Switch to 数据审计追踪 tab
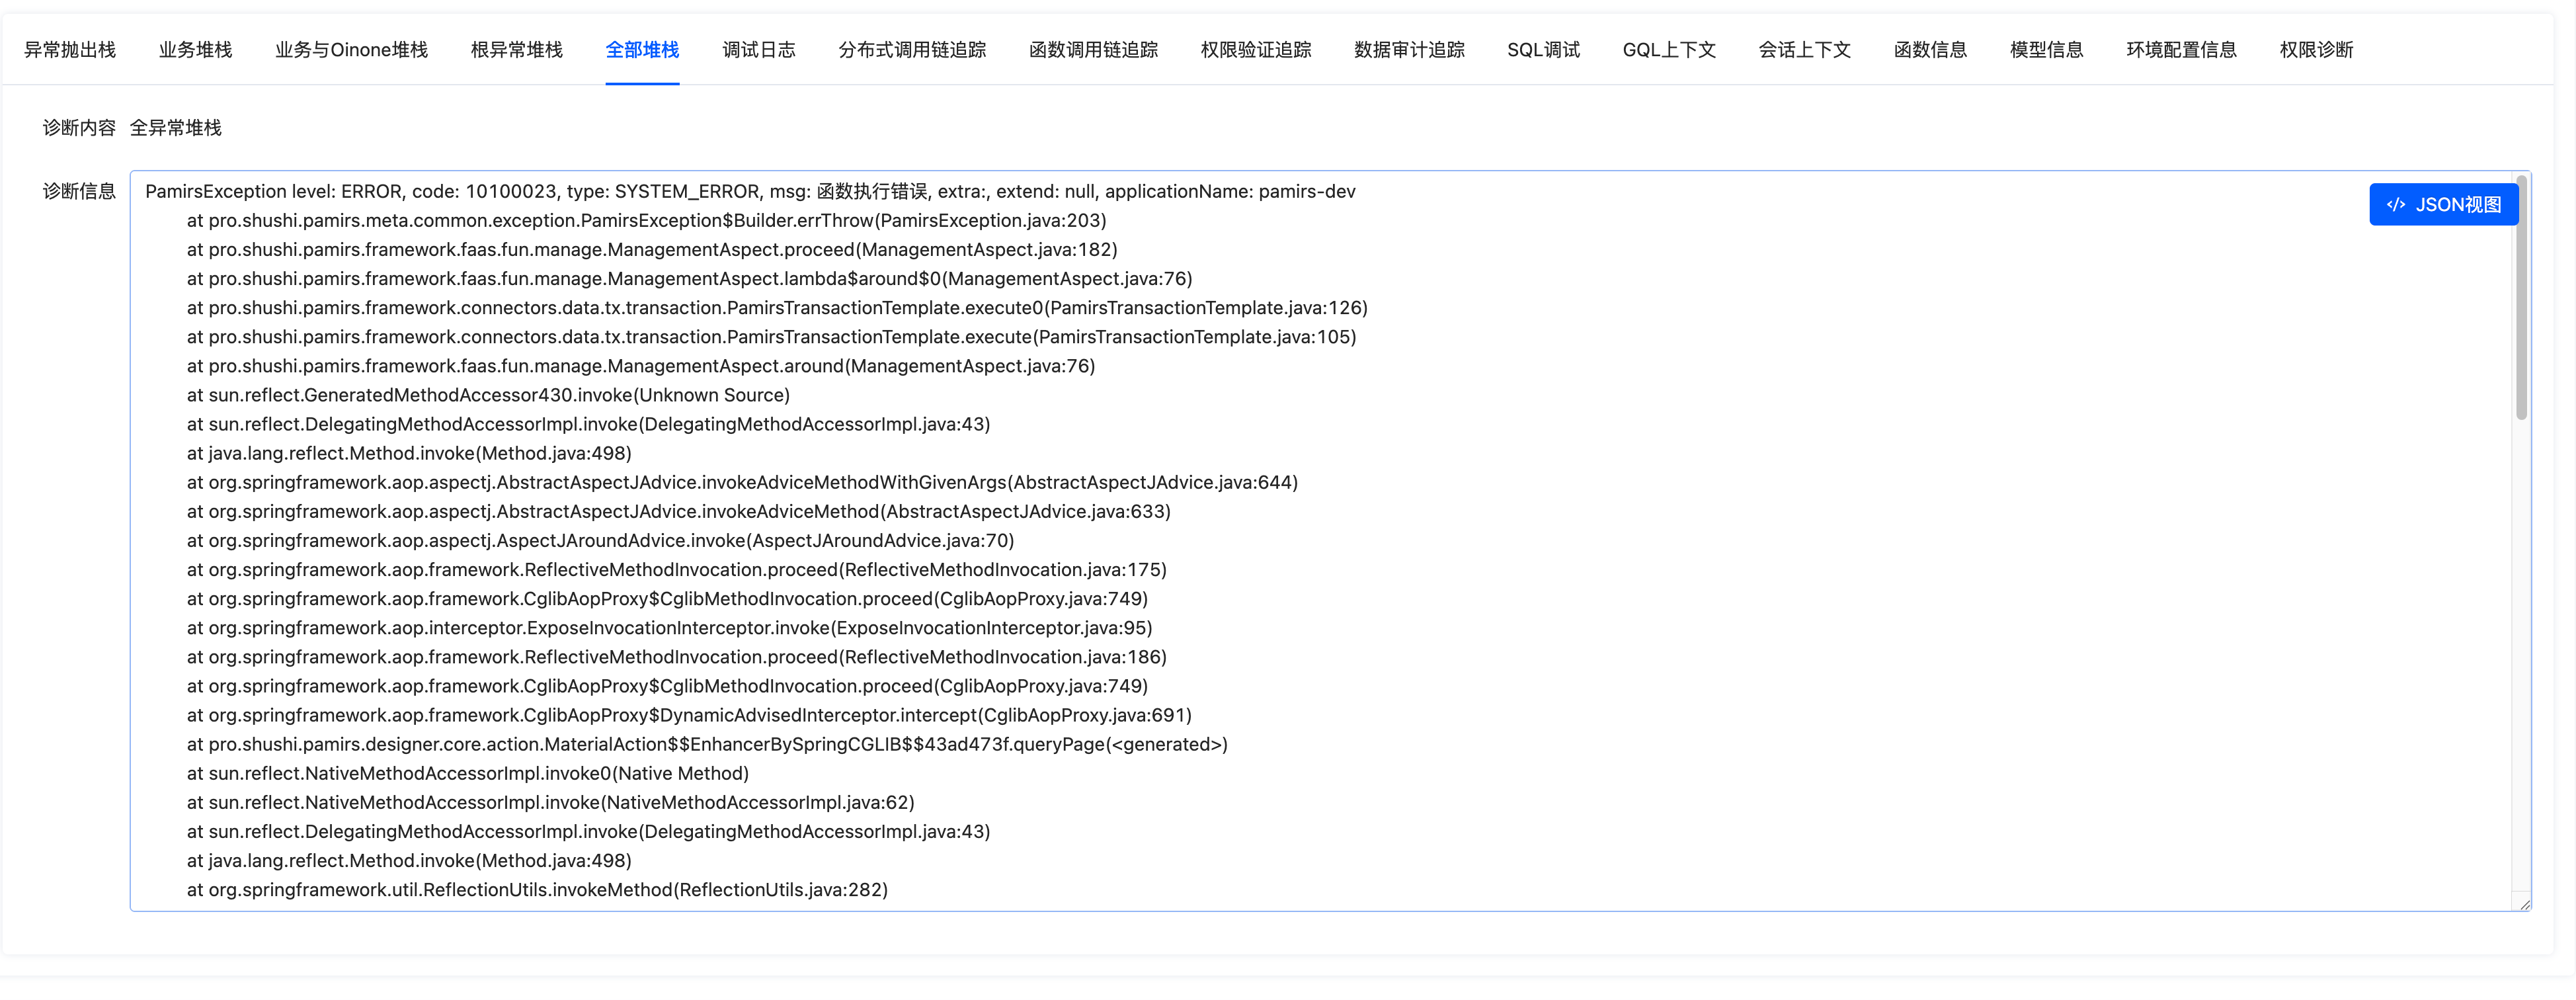This screenshot has width=2576, height=1000. [x=1408, y=50]
